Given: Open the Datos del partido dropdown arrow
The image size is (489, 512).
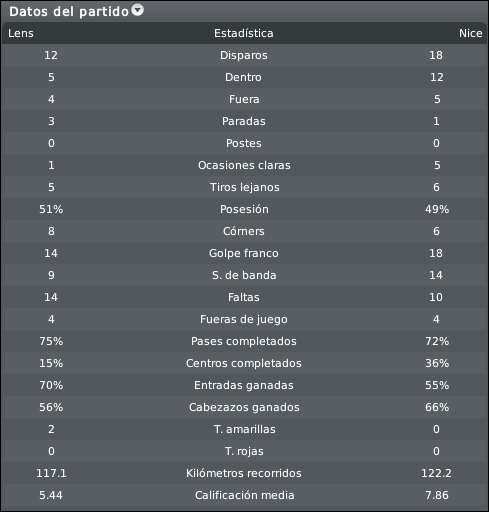Looking at the screenshot, I should (137, 10).
